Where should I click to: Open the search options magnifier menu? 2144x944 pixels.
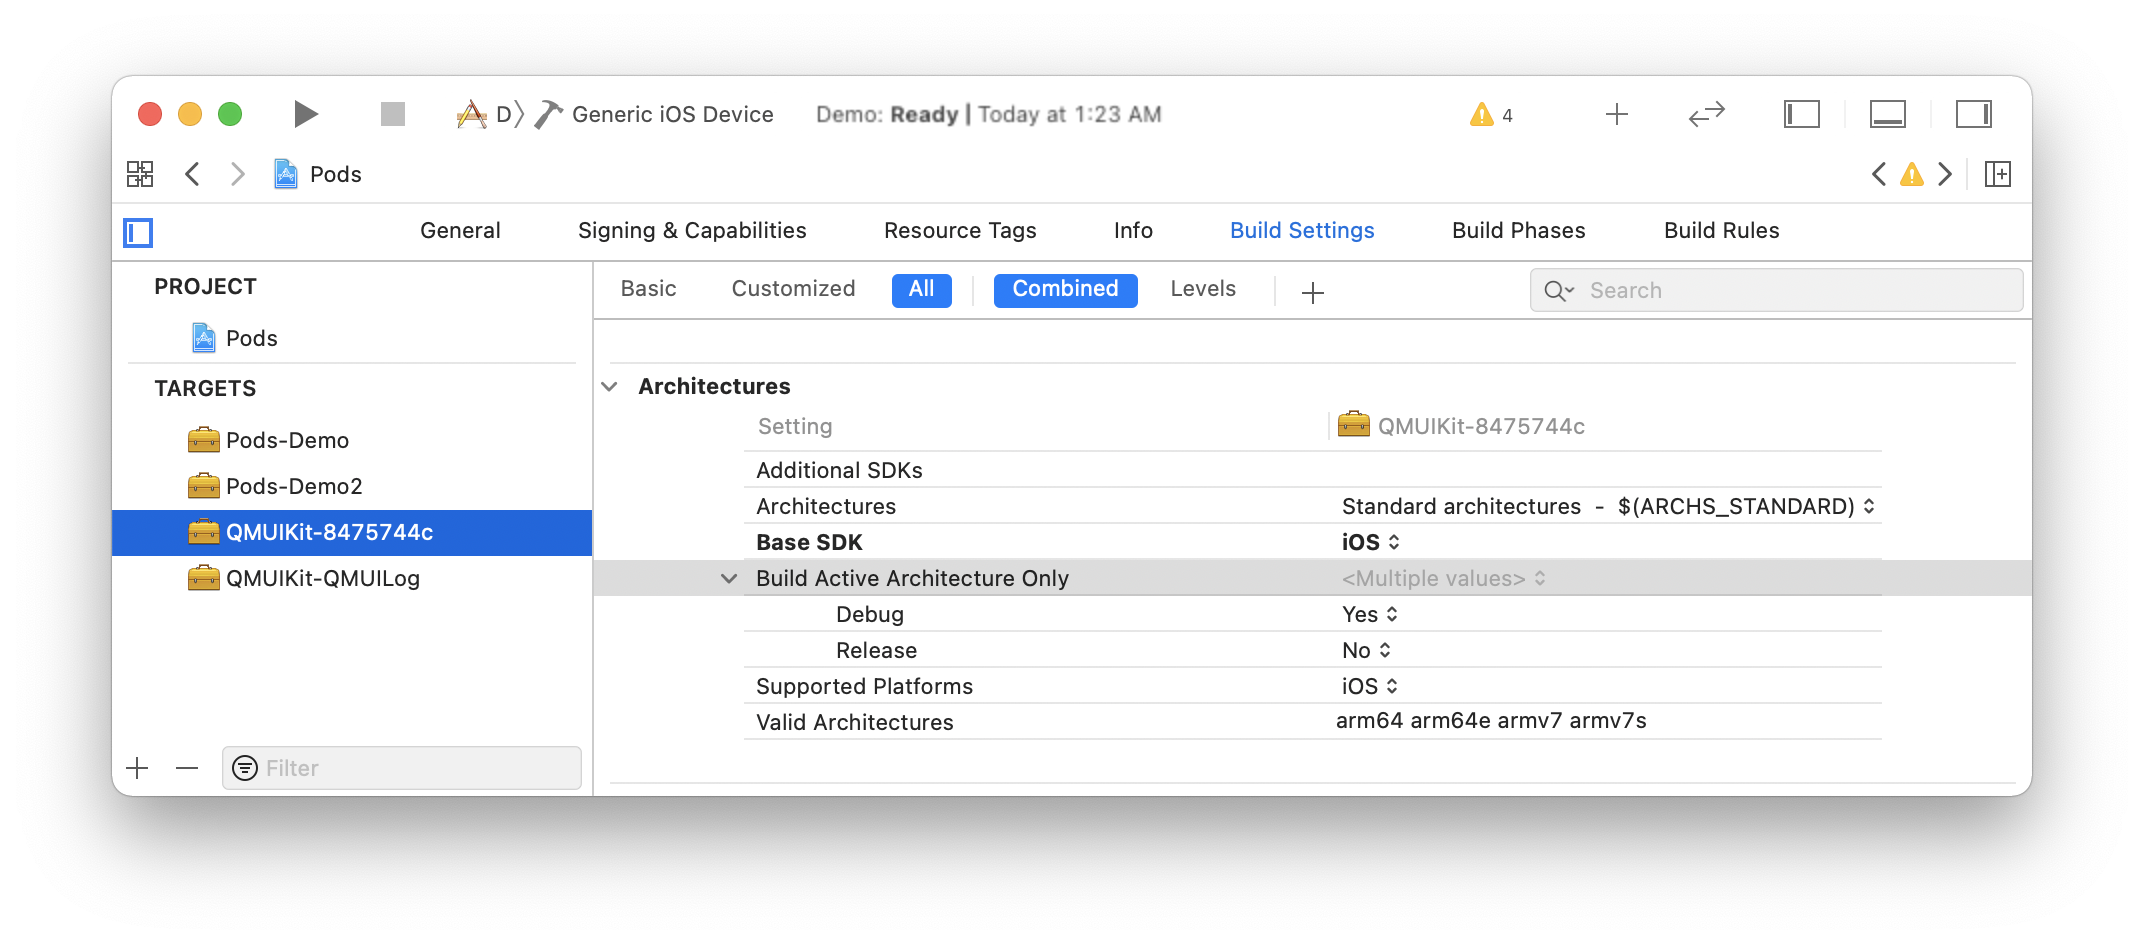(1559, 291)
